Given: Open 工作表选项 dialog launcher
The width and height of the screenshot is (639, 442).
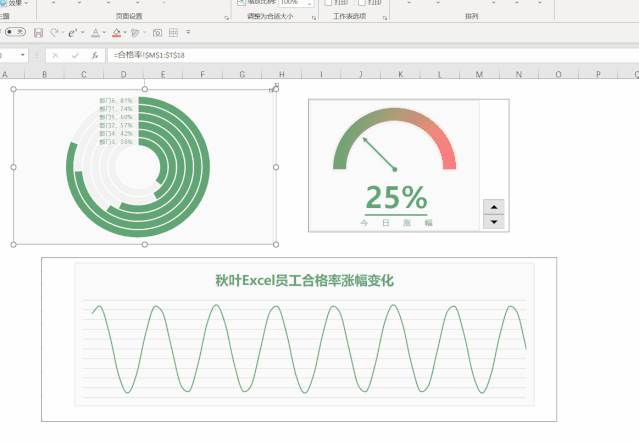Looking at the screenshot, I should pyautogui.click(x=385, y=18).
